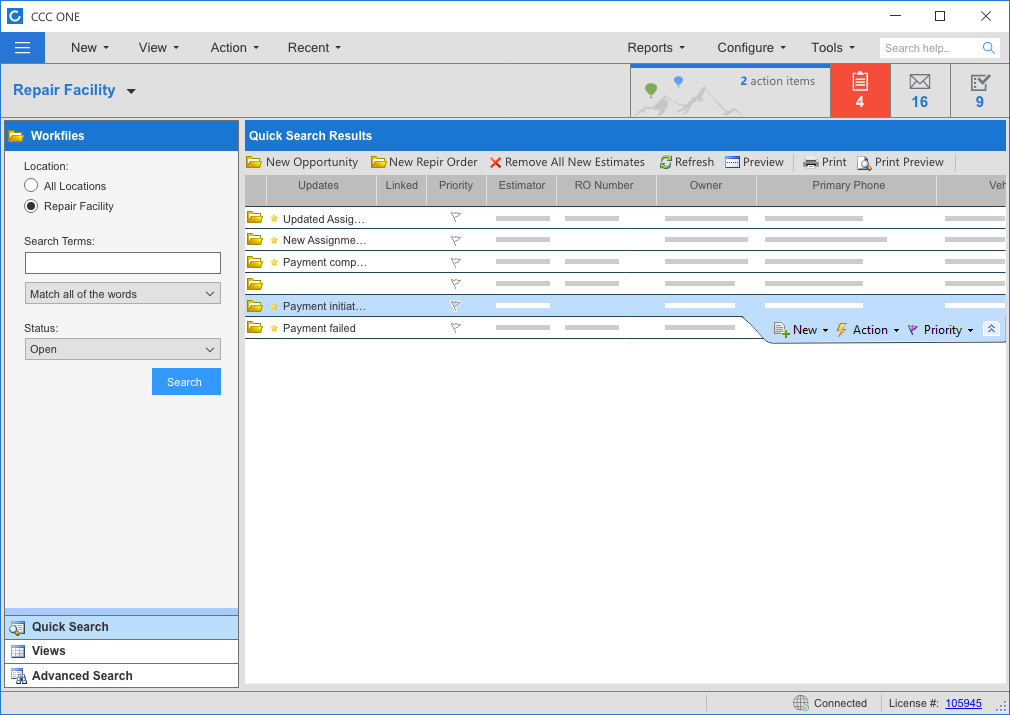Switch to the Quick Search pane
1010x715 pixels.
pyautogui.click(x=122, y=627)
